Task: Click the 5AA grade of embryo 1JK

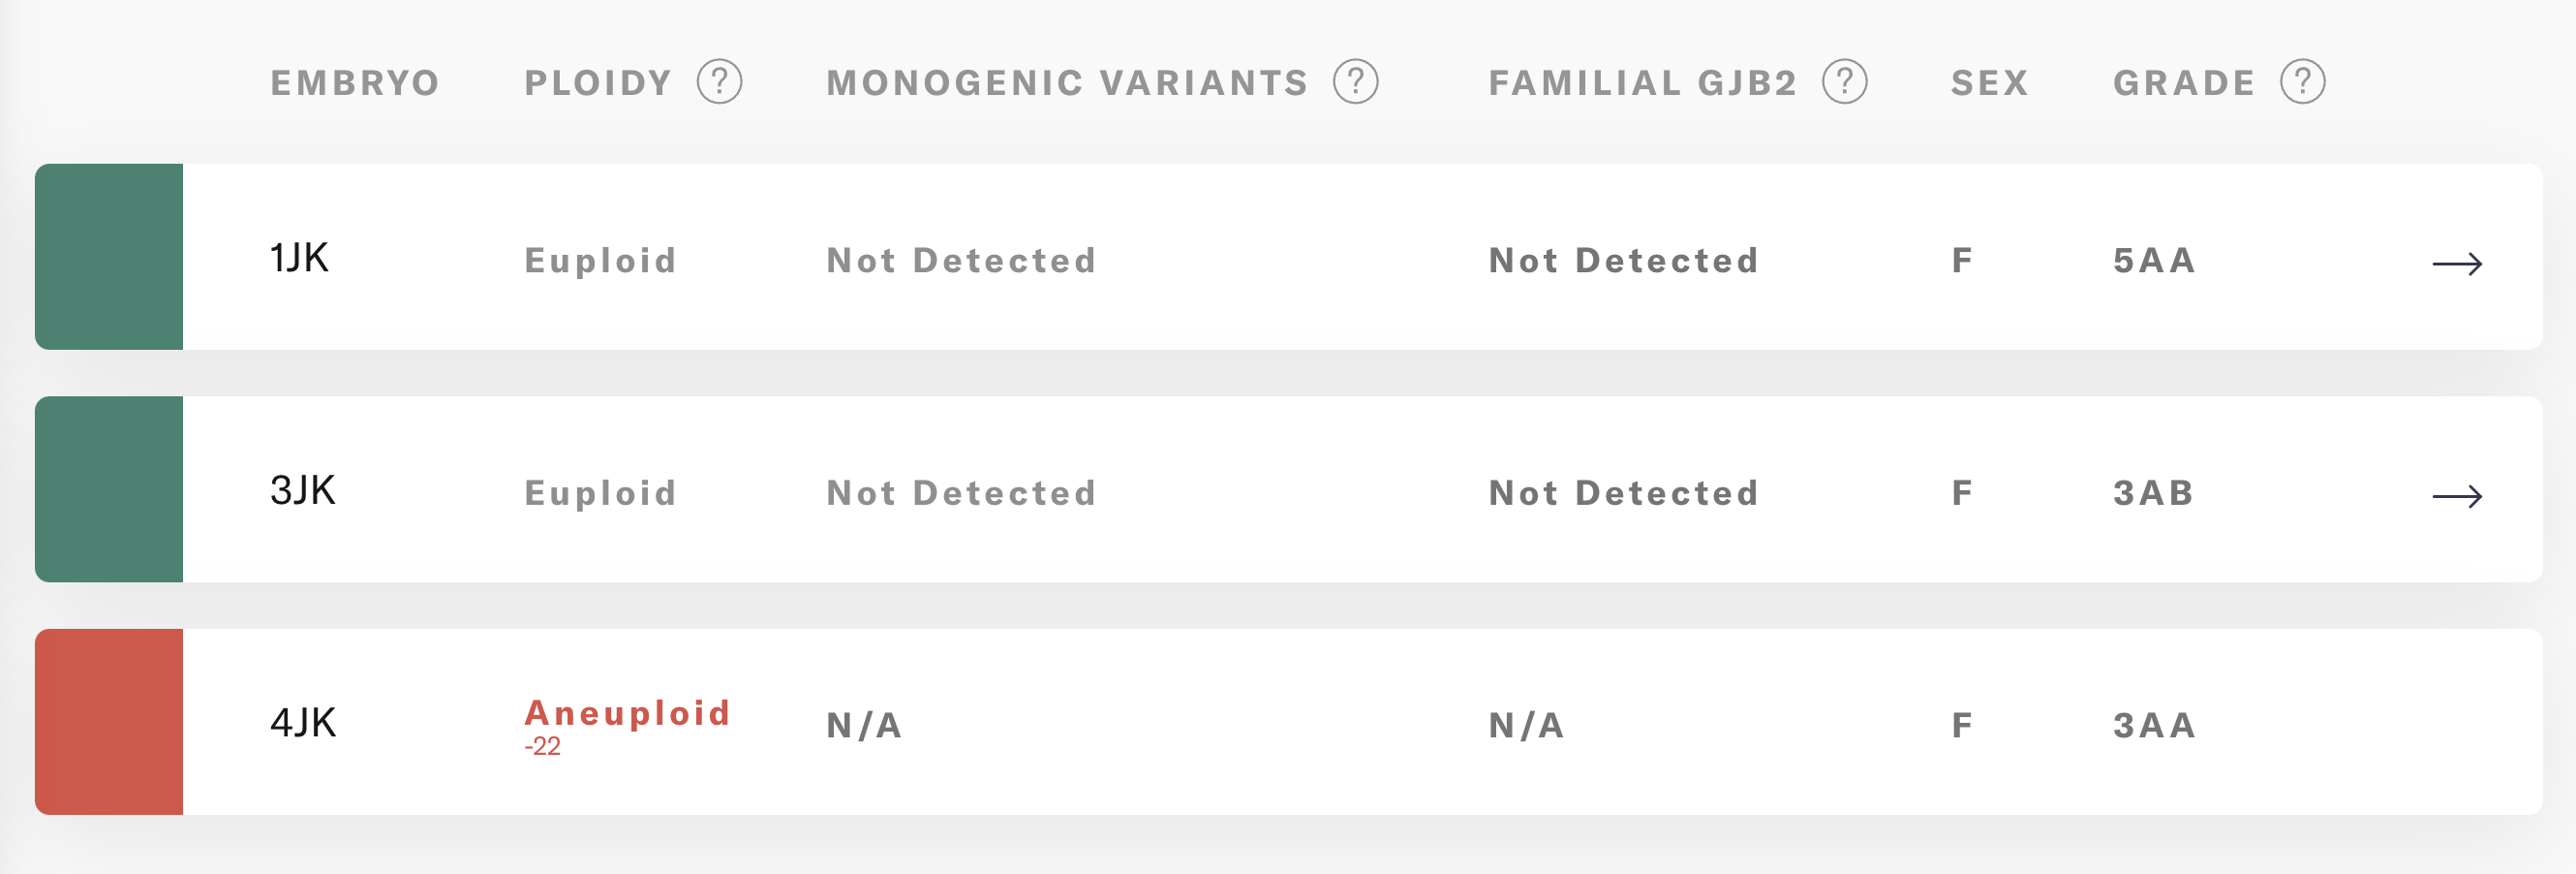Action: point(2154,261)
